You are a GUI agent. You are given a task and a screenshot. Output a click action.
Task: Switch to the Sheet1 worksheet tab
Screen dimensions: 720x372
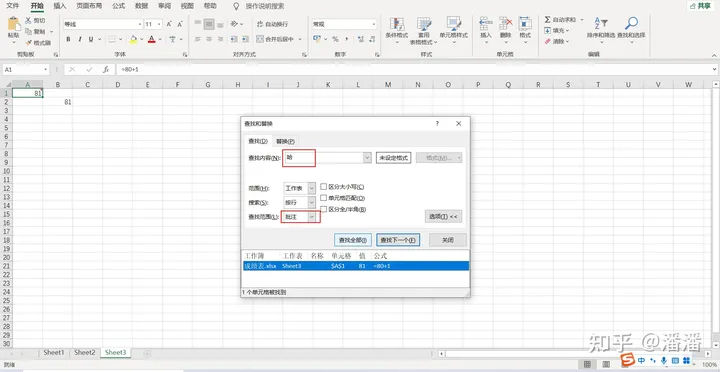[54, 353]
